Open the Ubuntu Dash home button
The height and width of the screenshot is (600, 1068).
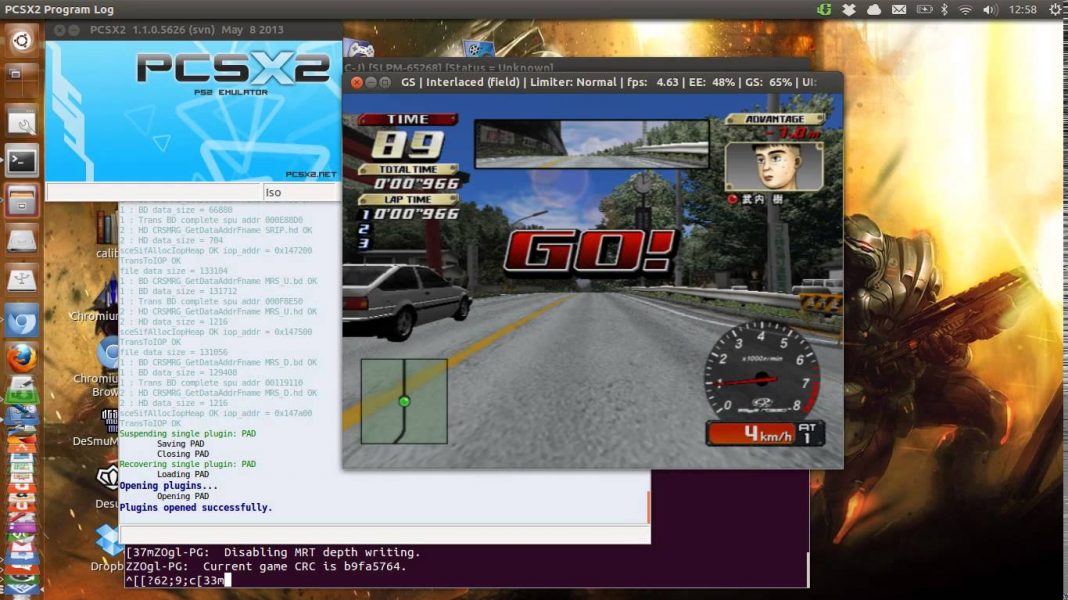tap(22, 41)
